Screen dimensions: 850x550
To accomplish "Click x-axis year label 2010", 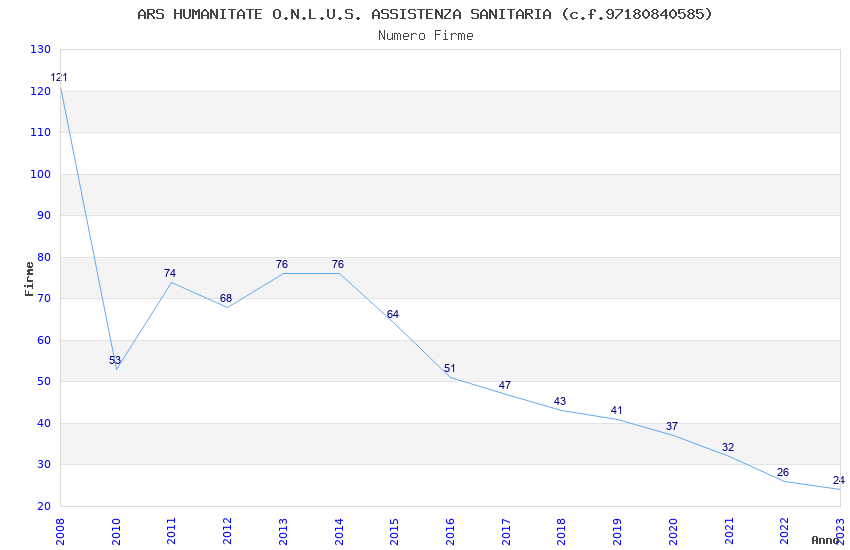I will click(x=115, y=531).
